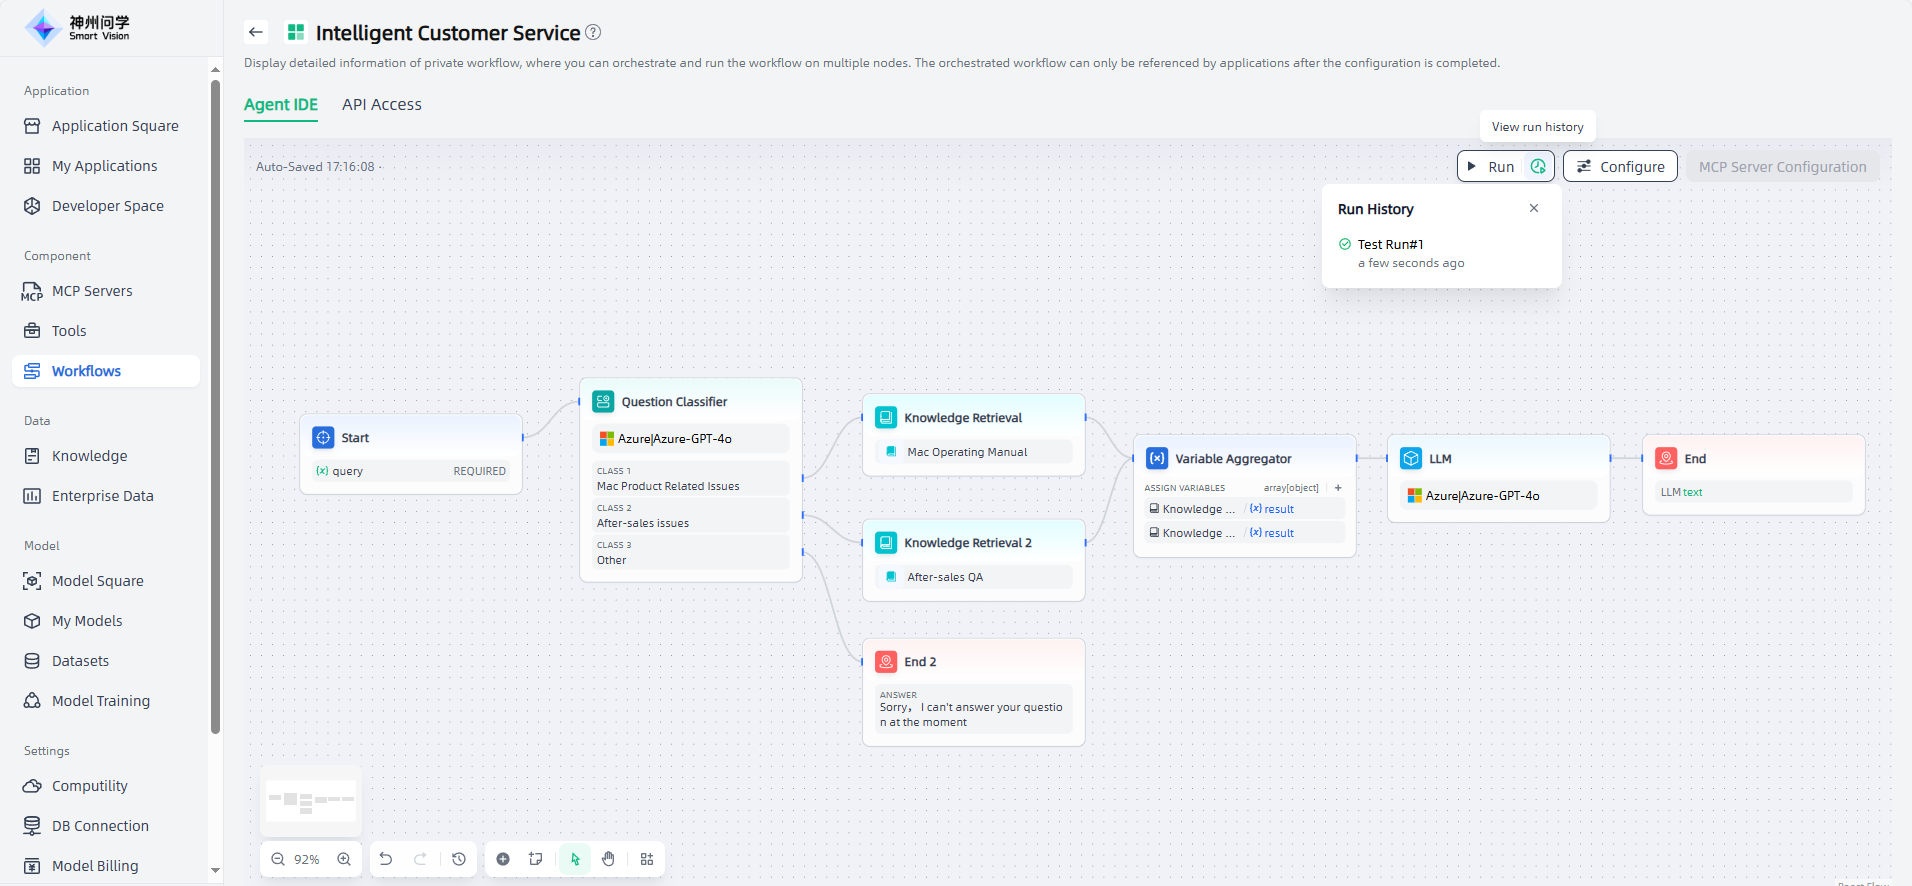Open Knowledge in the sidebar menu
1912x886 pixels.
[x=89, y=456]
